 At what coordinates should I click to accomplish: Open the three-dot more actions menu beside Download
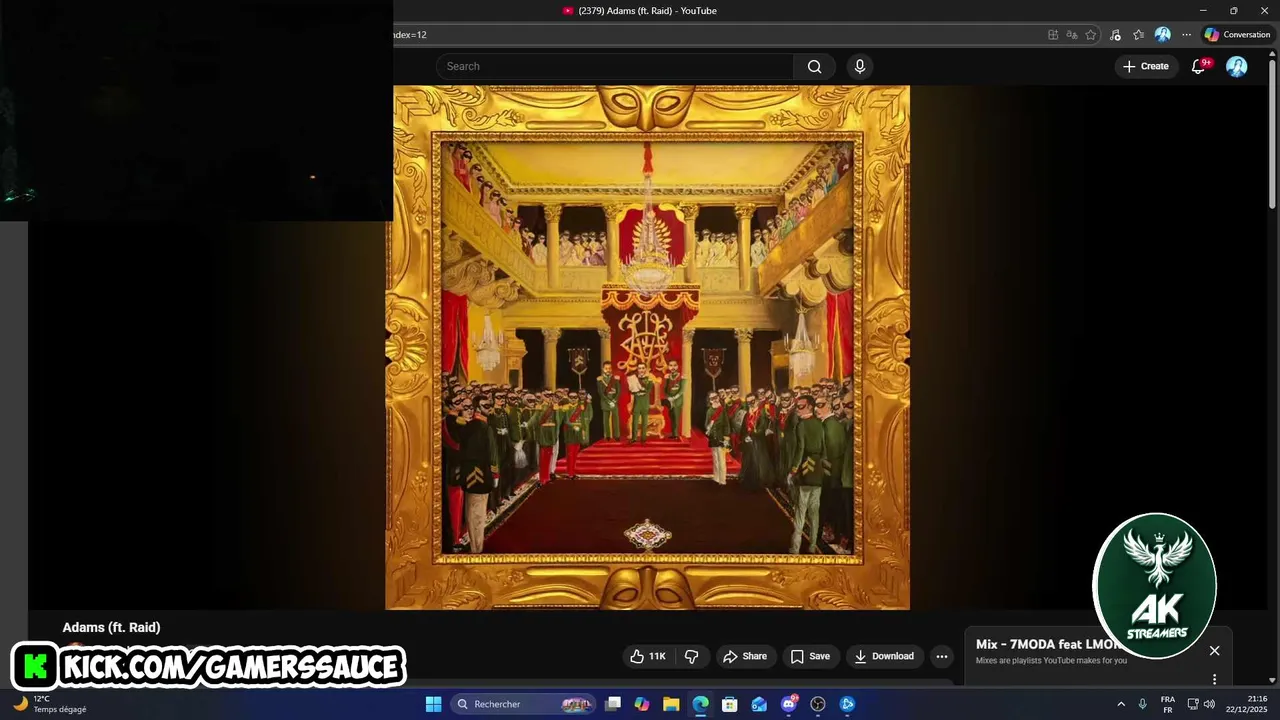[x=941, y=656]
